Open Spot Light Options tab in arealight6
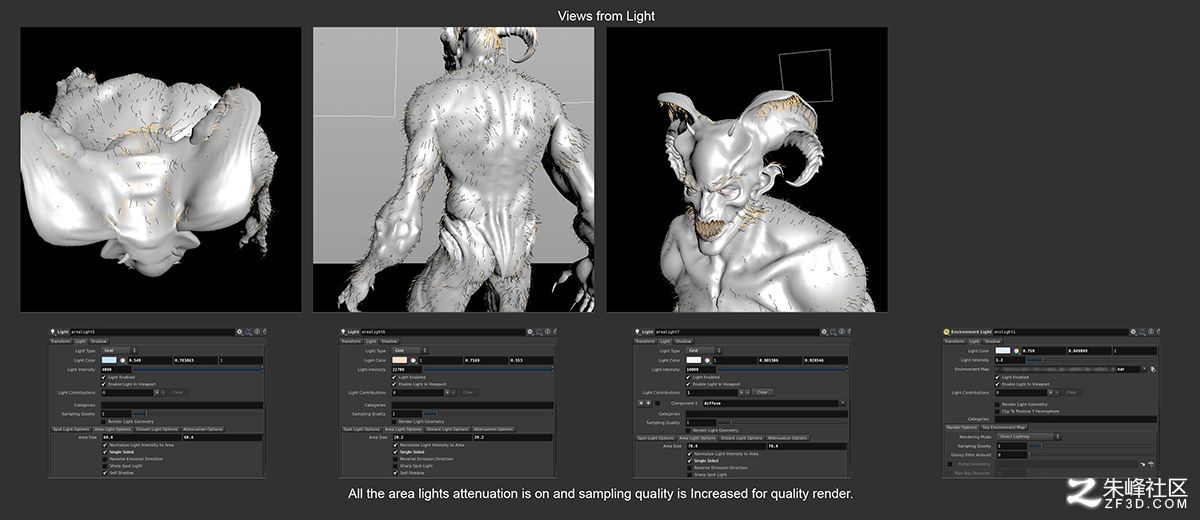Image resolution: width=1200 pixels, height=520 pixels. (x=361, y=429)
